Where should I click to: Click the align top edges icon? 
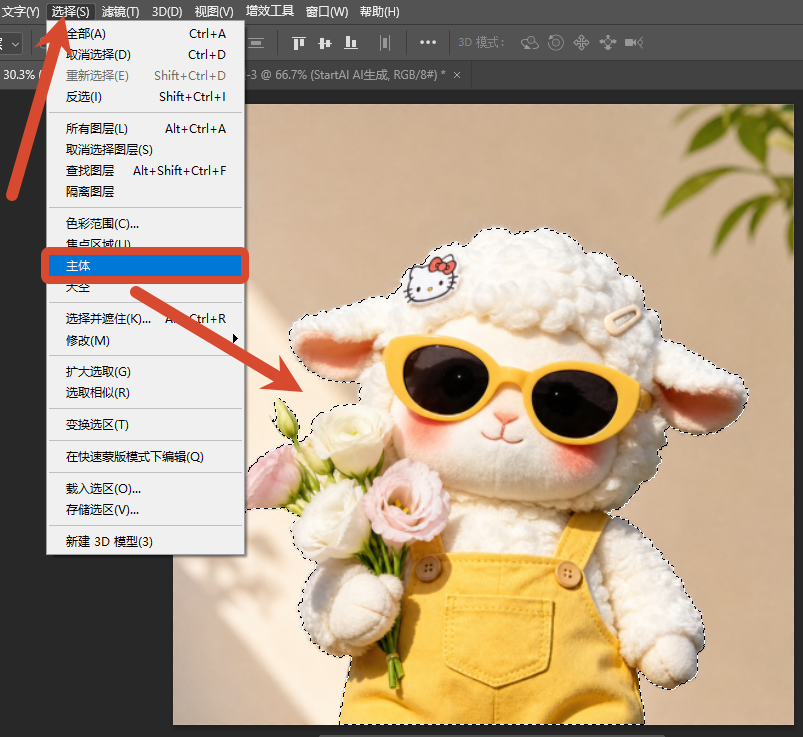pyautogui.click(x=299, y=43)
